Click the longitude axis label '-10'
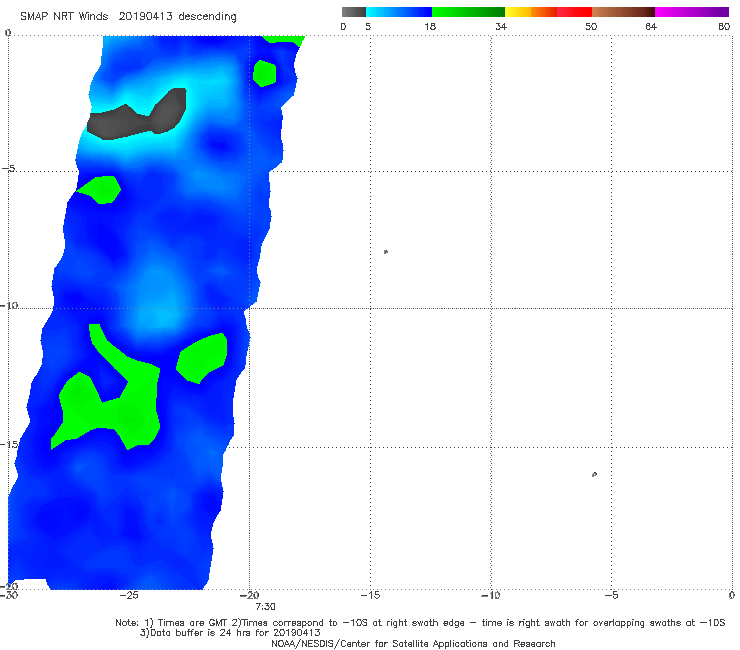The image size is (740, 650). point(490,595)
